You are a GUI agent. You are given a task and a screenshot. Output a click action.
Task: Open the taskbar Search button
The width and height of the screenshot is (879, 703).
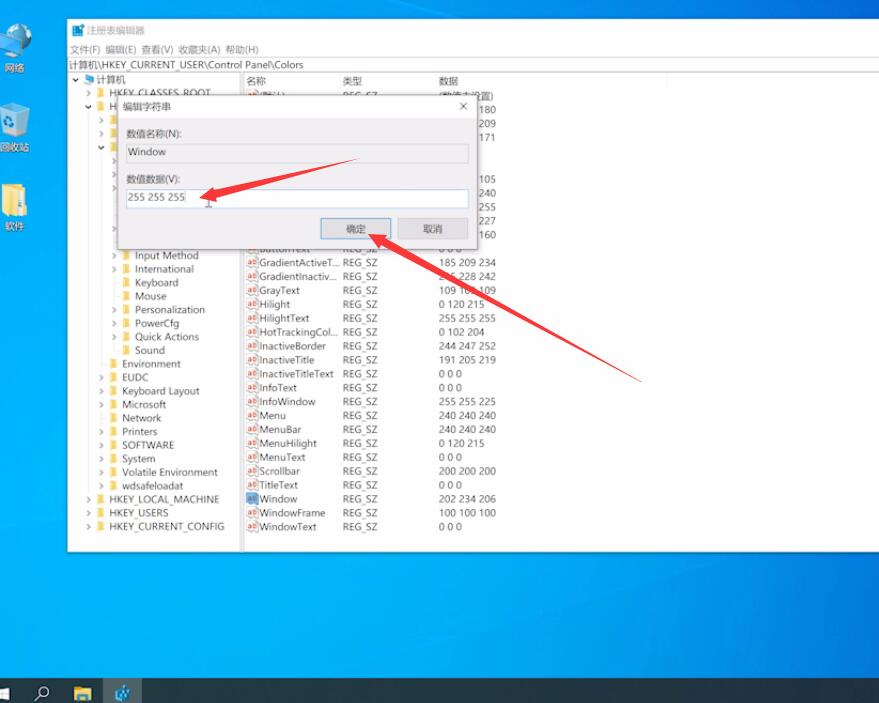click(x=41, y=692)
